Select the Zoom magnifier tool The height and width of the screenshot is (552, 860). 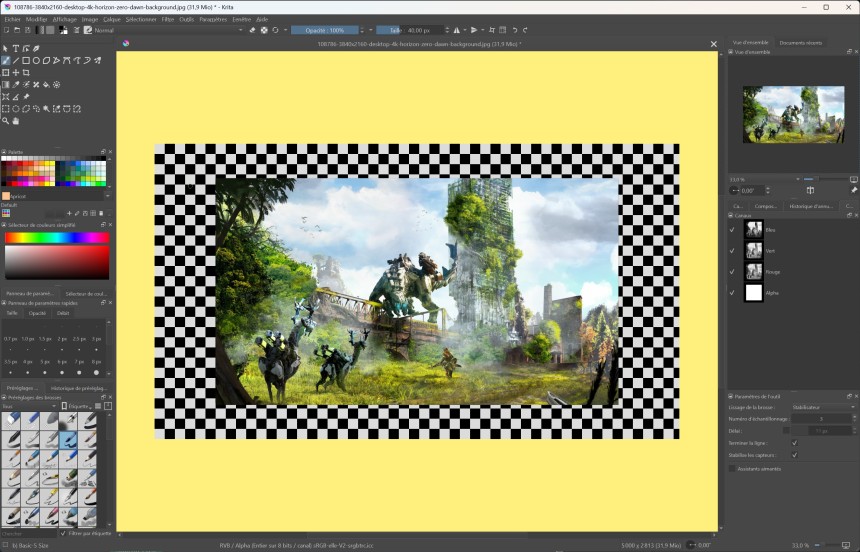click(x=6, y=121)
